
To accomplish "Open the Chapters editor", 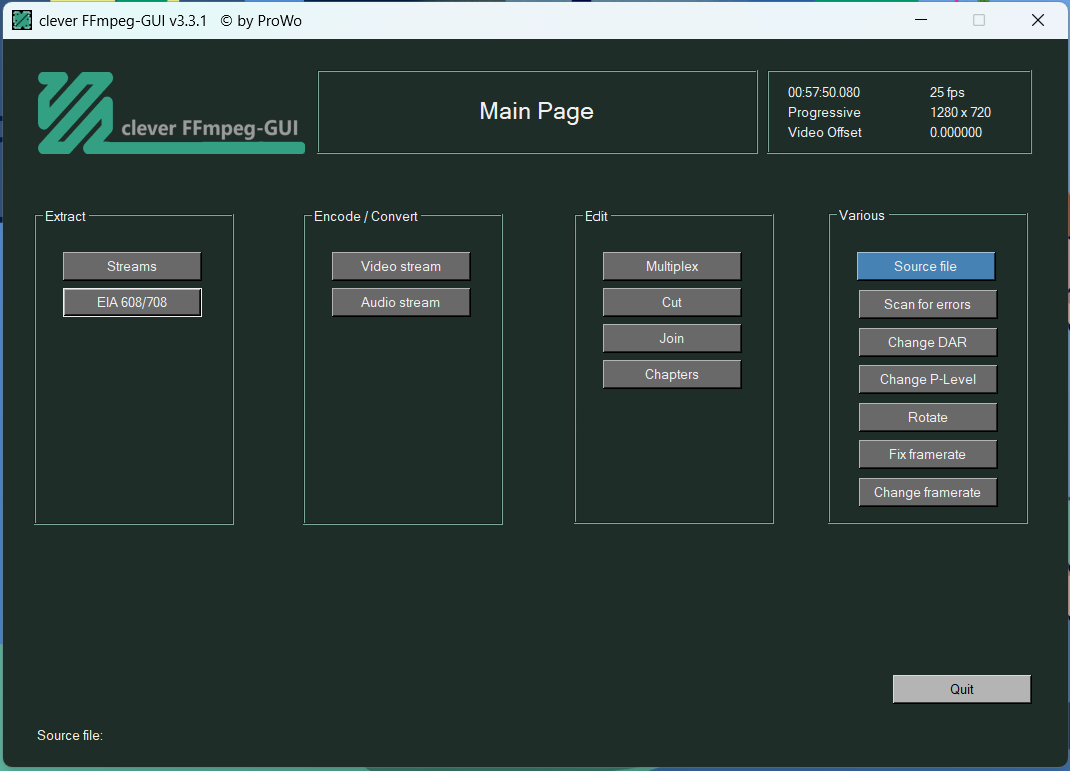I will [x=671, y=375].
